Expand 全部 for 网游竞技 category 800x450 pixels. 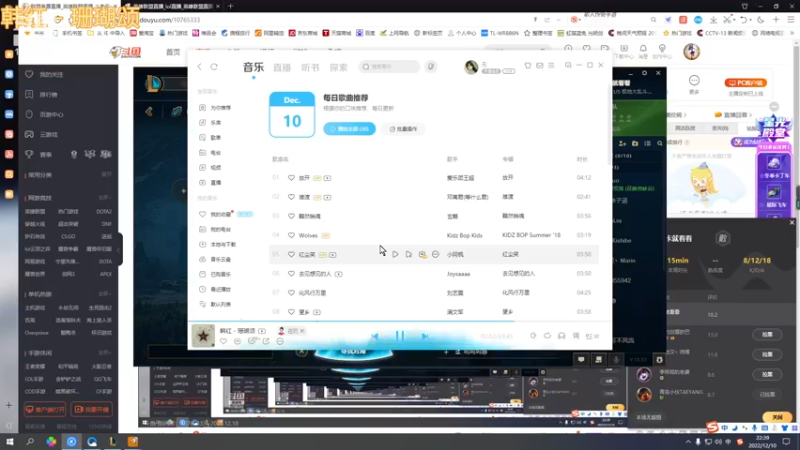tap(105, 197)
